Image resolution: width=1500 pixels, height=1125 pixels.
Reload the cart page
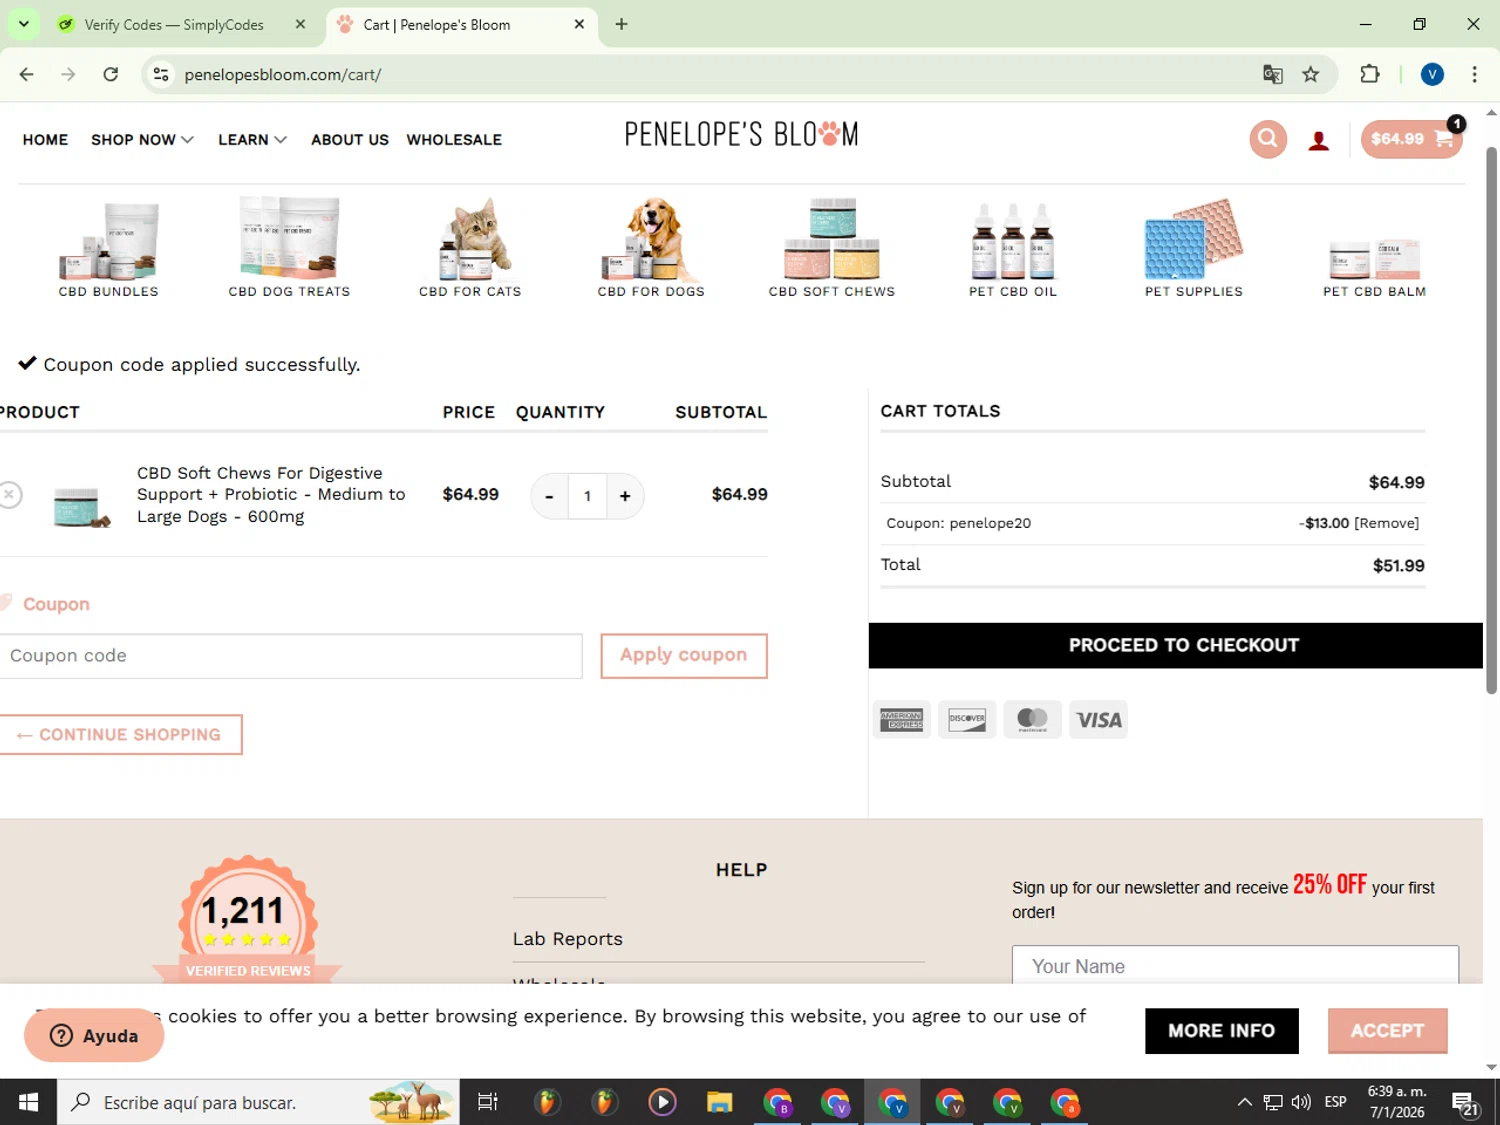click(111, 74)
